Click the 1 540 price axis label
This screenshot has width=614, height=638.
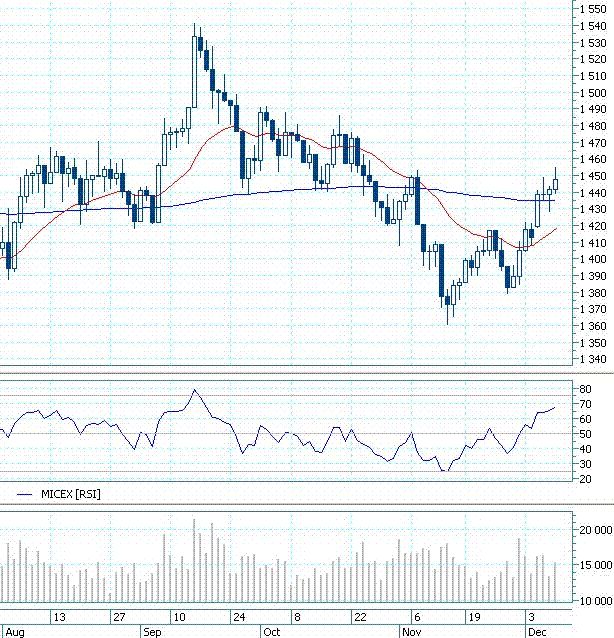pos(593,26)
